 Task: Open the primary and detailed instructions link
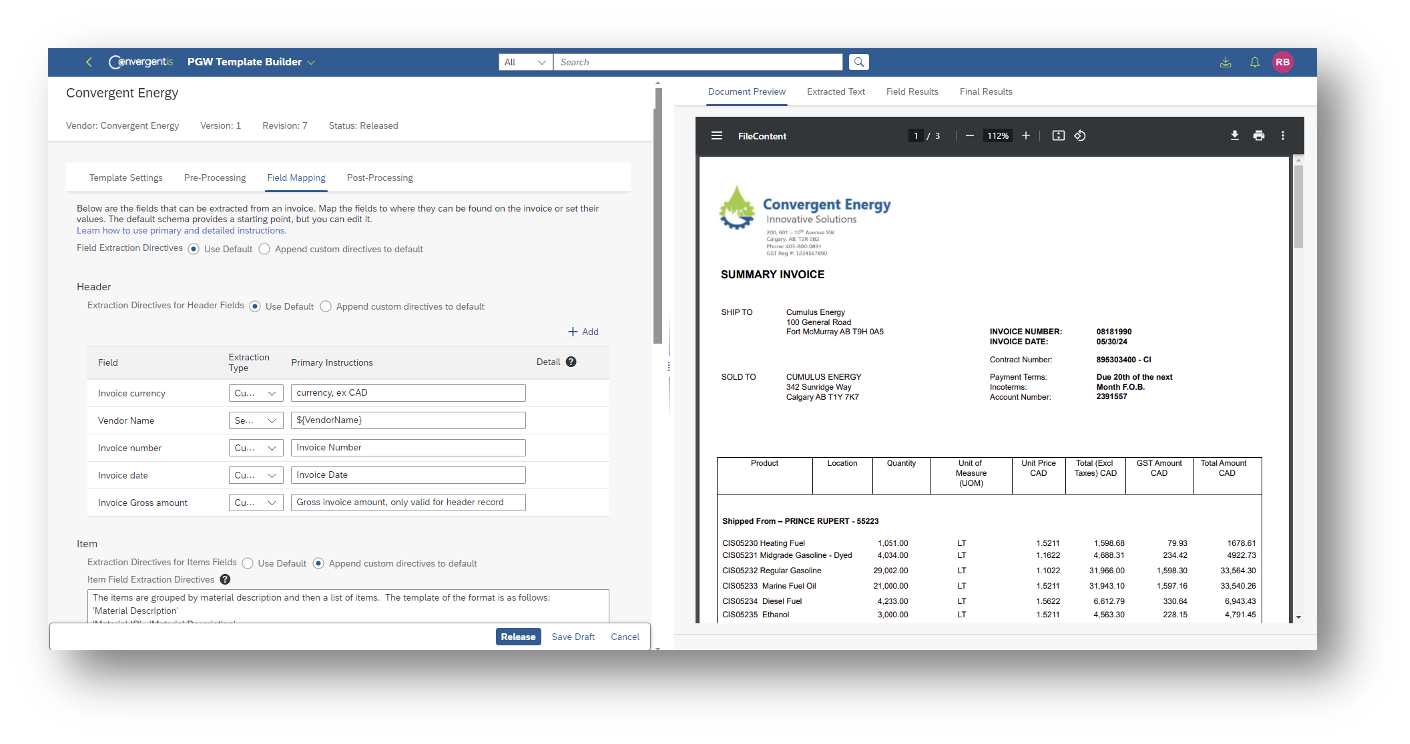(180, 230)
